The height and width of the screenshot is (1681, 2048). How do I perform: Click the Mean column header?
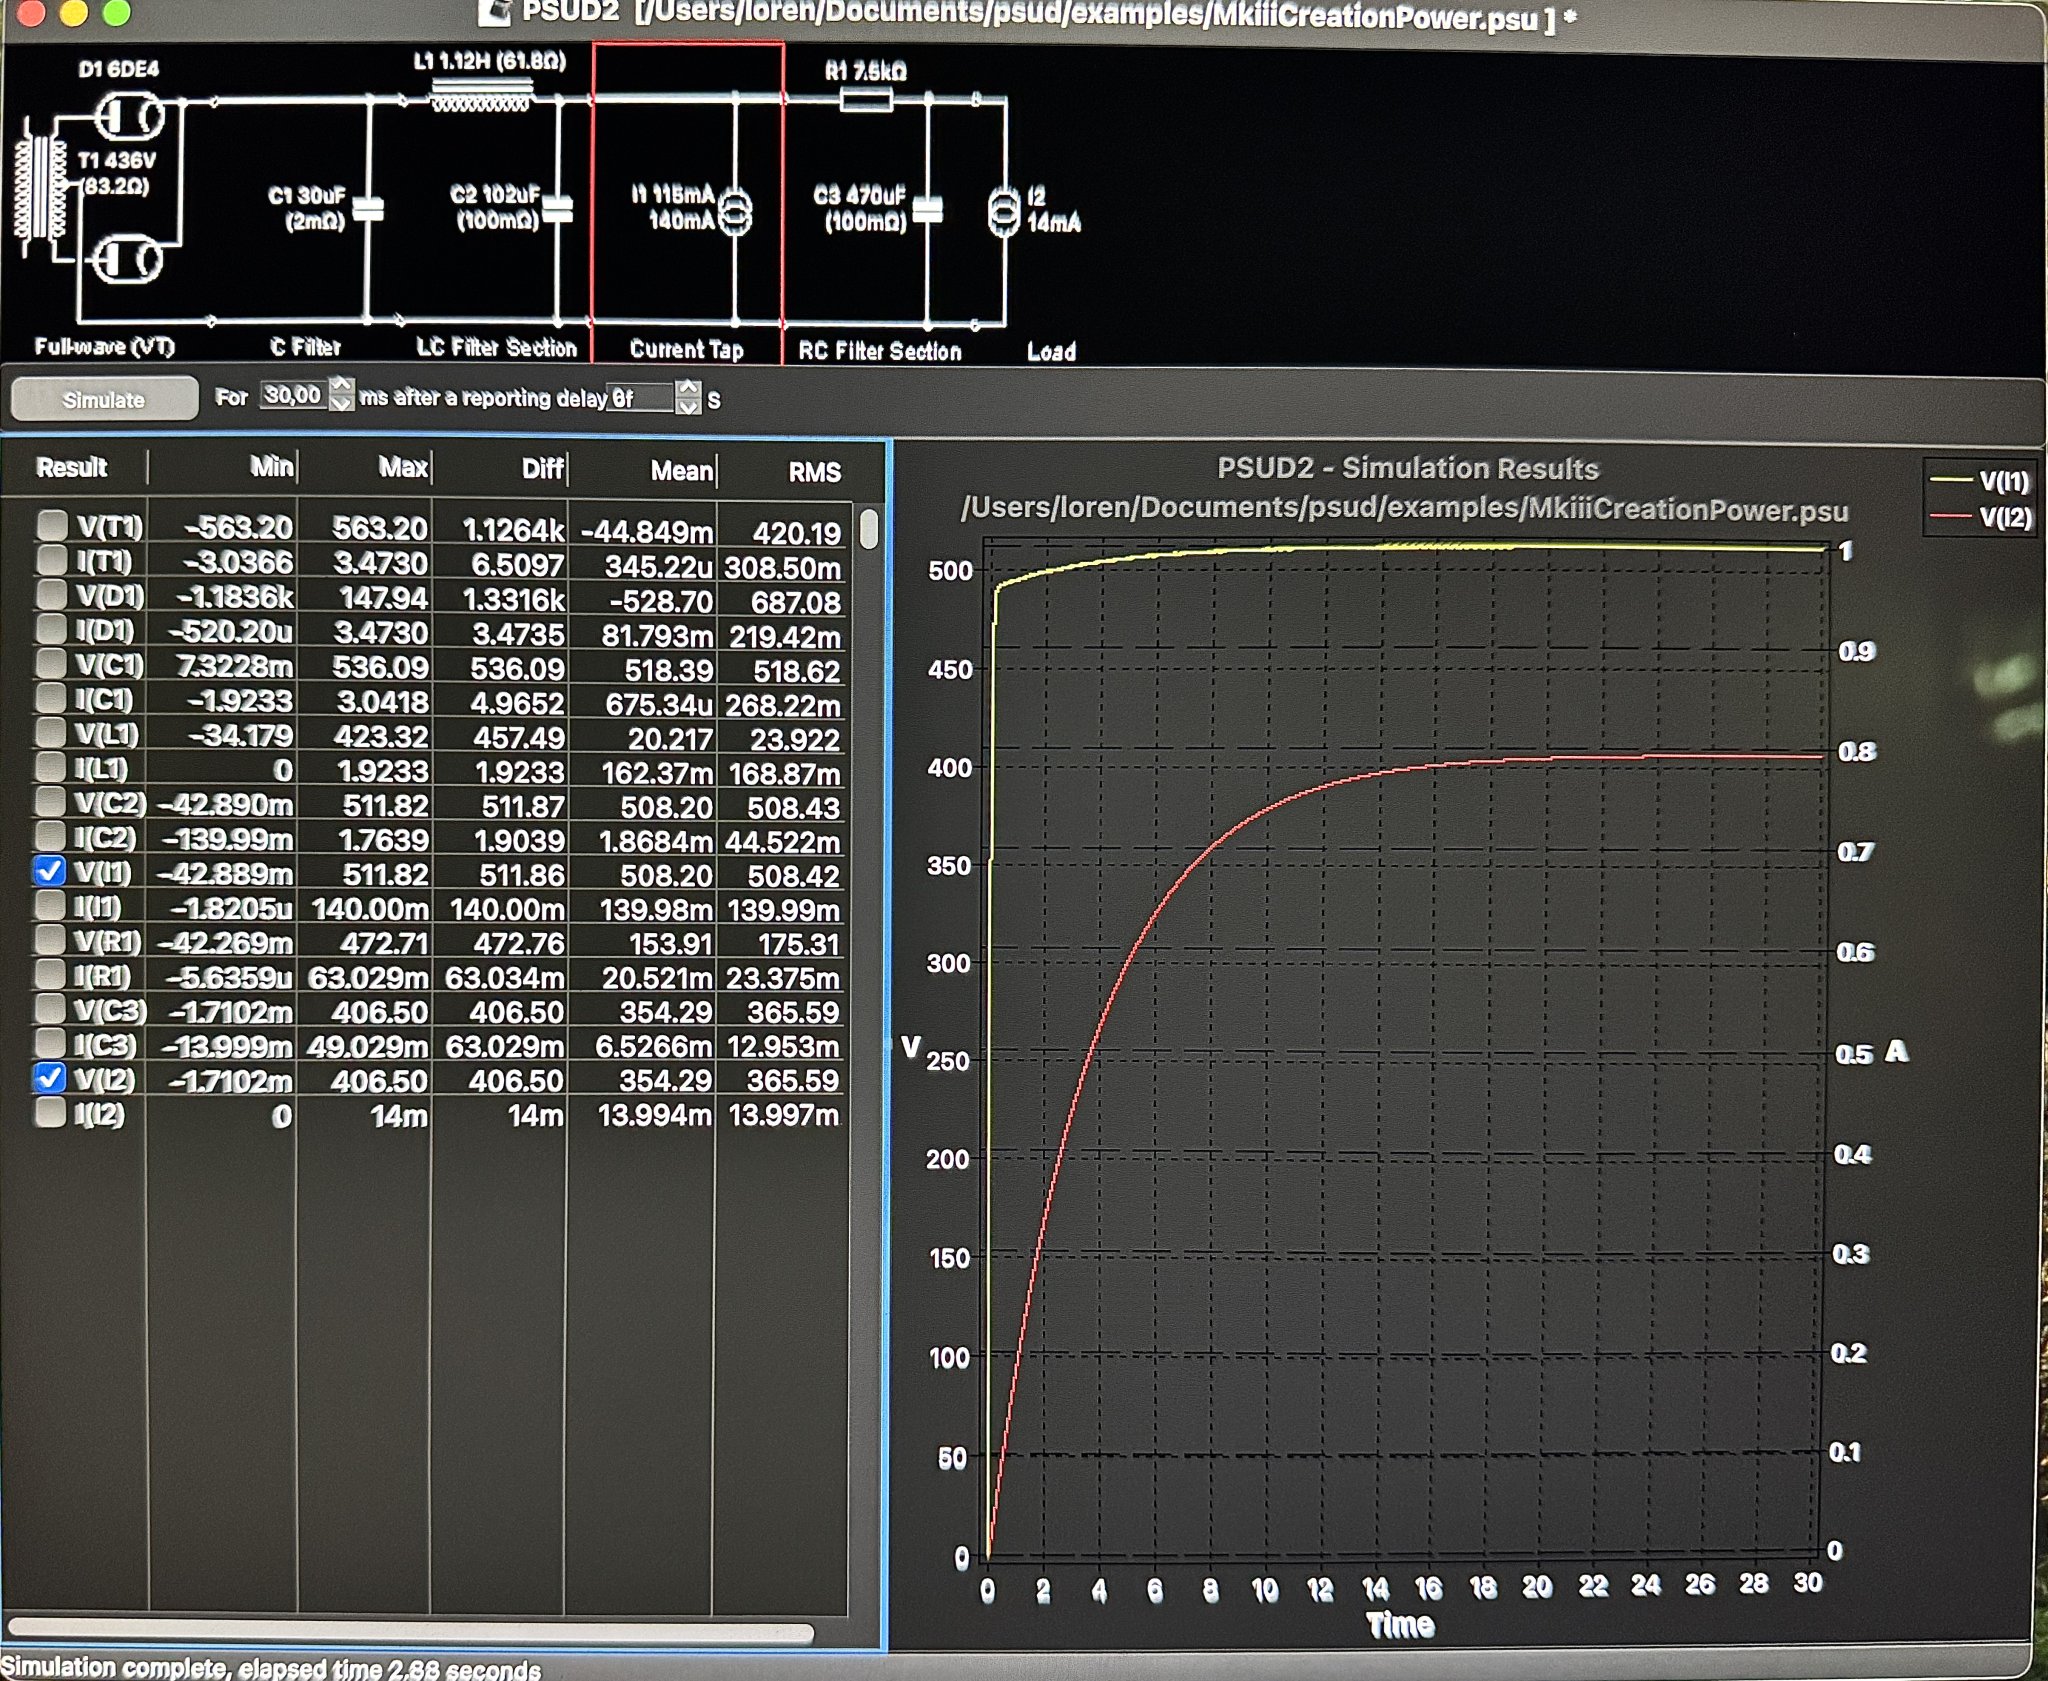(x=682, y=470)
